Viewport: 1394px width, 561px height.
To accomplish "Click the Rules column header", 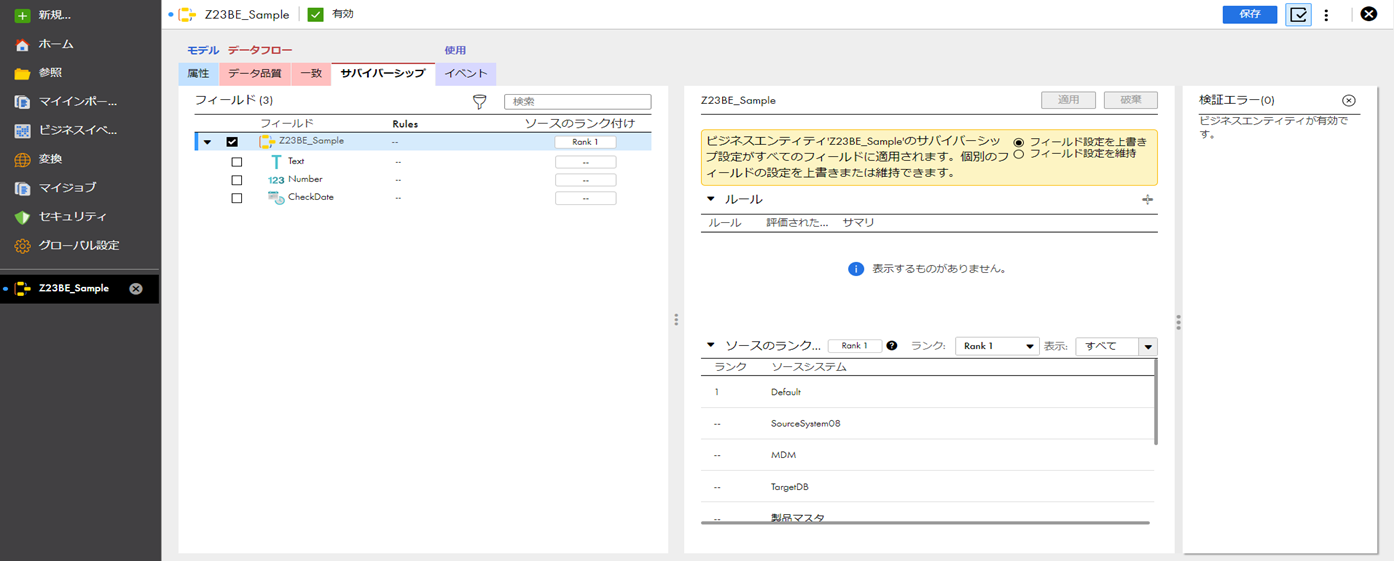I will point(405,124).
